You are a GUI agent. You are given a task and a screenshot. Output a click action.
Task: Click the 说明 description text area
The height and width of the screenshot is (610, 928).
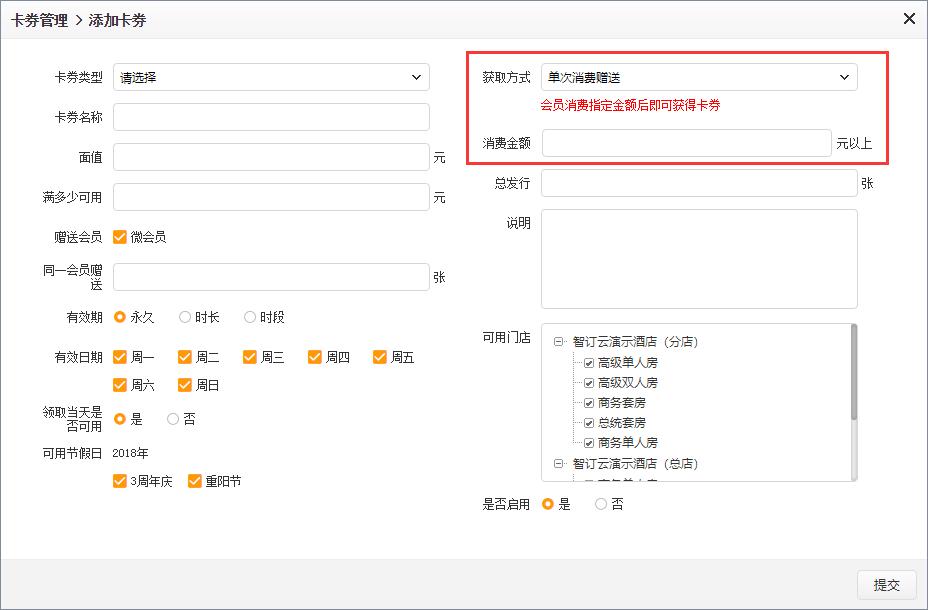click(699, 259)
